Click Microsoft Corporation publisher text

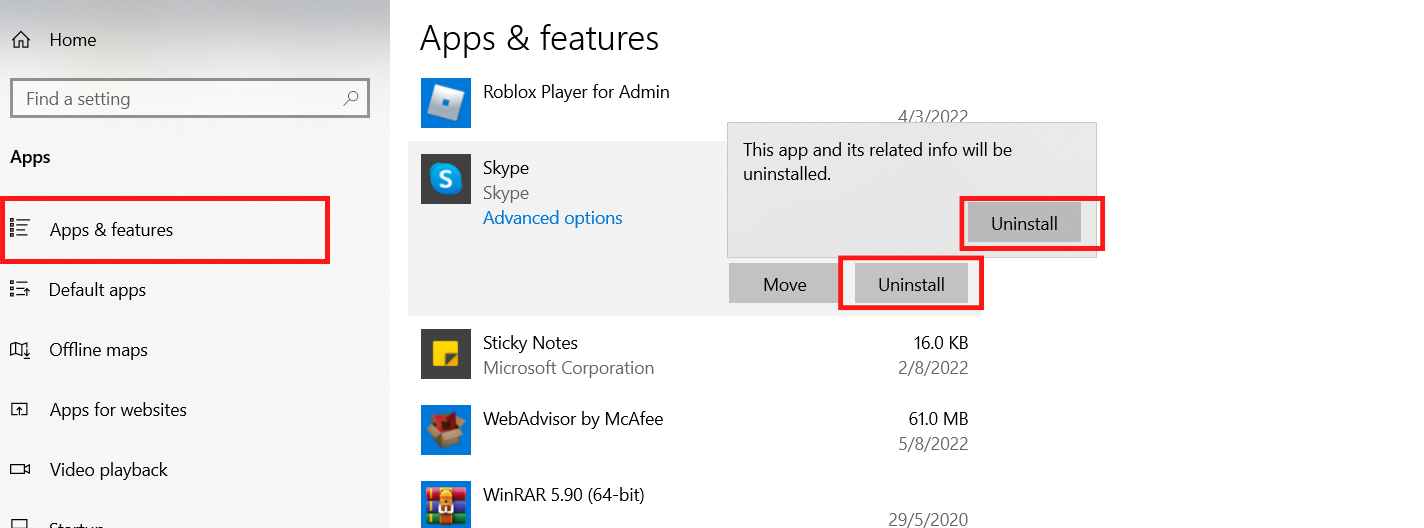568,368
